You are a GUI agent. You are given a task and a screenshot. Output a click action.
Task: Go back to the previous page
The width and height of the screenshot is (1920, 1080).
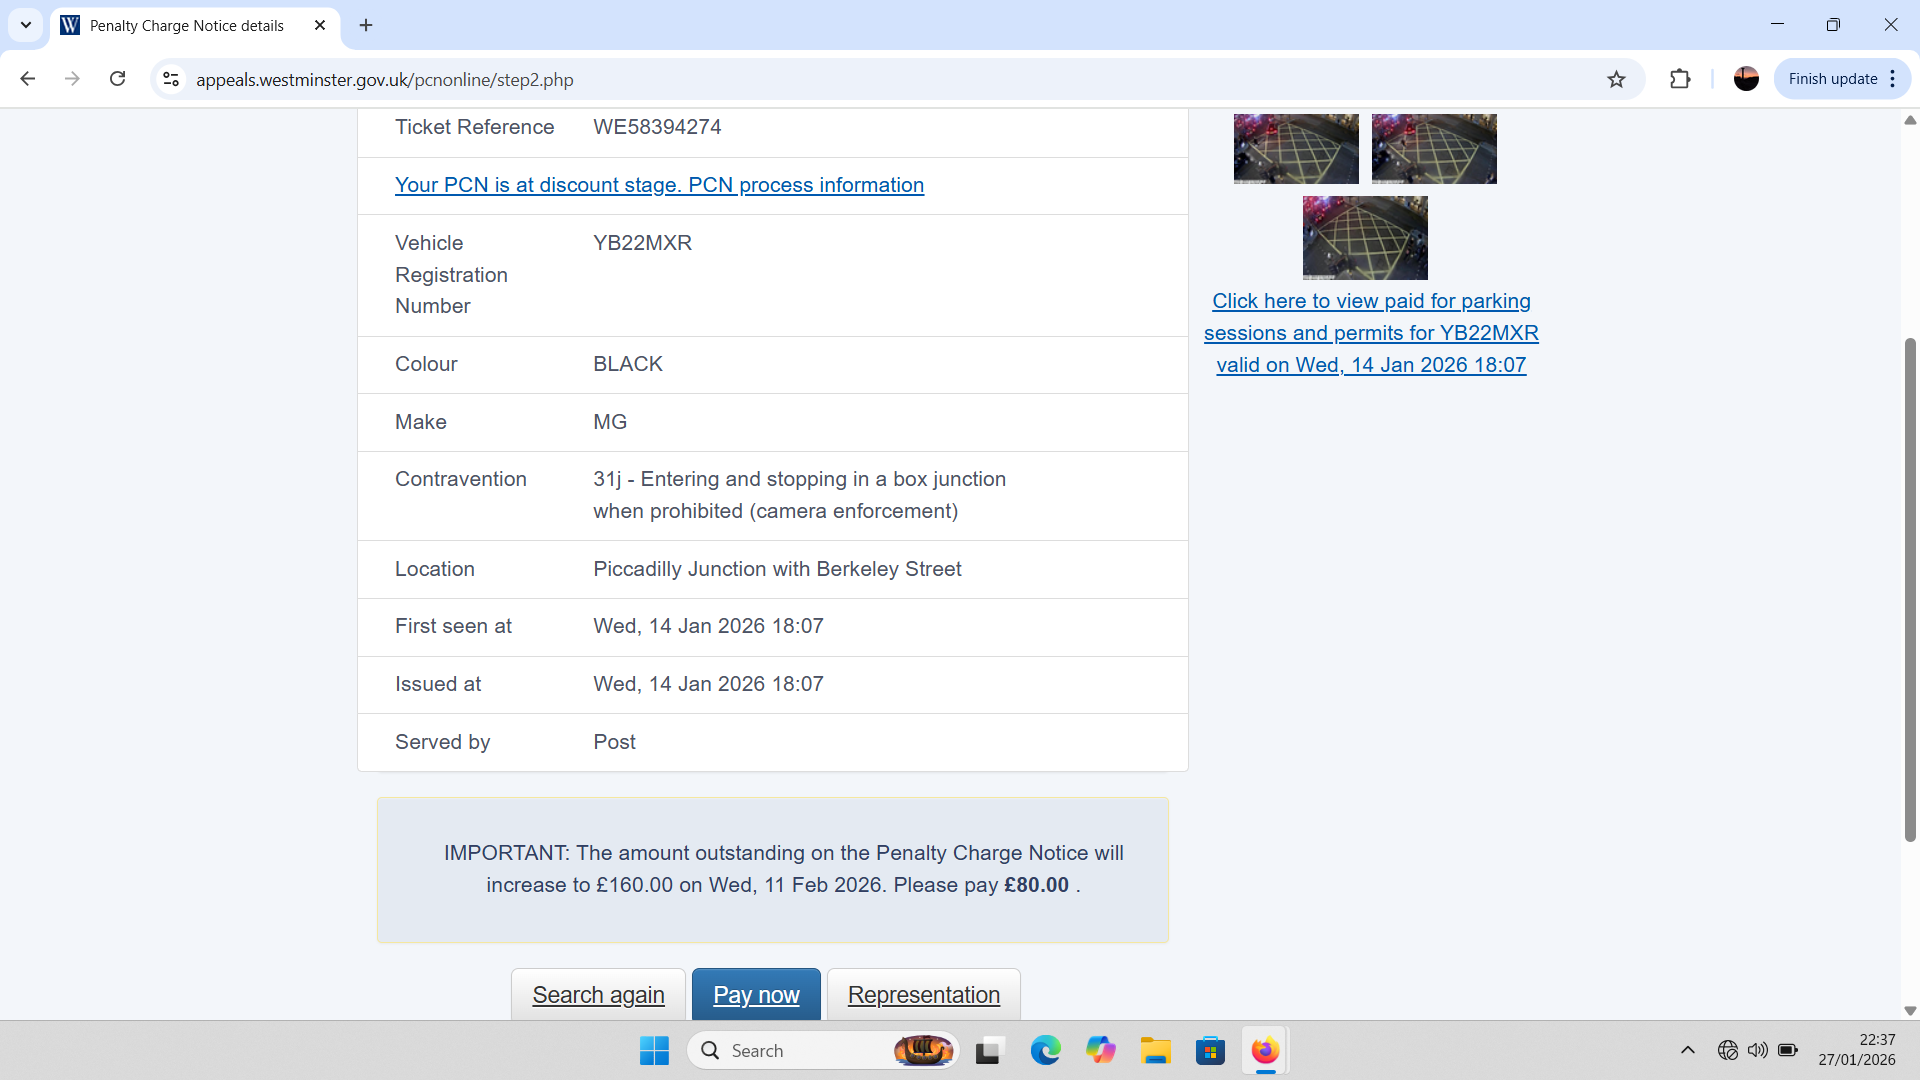(28, 79)
